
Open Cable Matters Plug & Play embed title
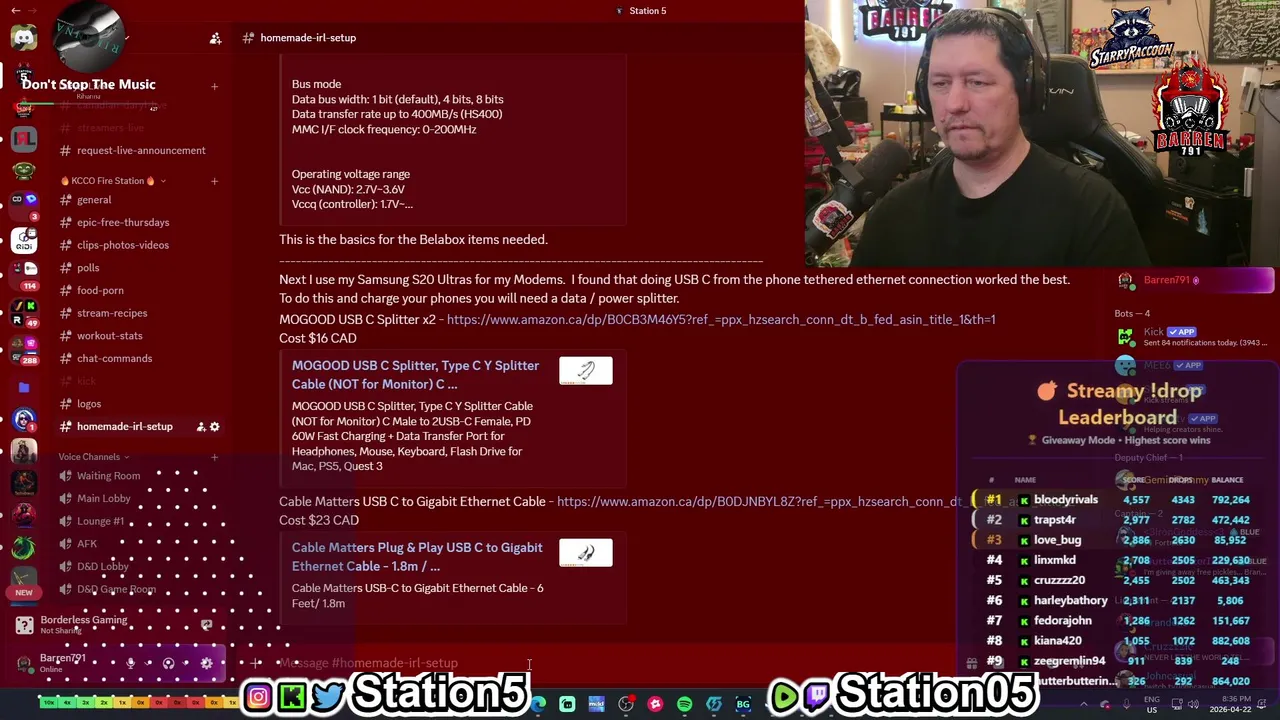coord(417,557)
